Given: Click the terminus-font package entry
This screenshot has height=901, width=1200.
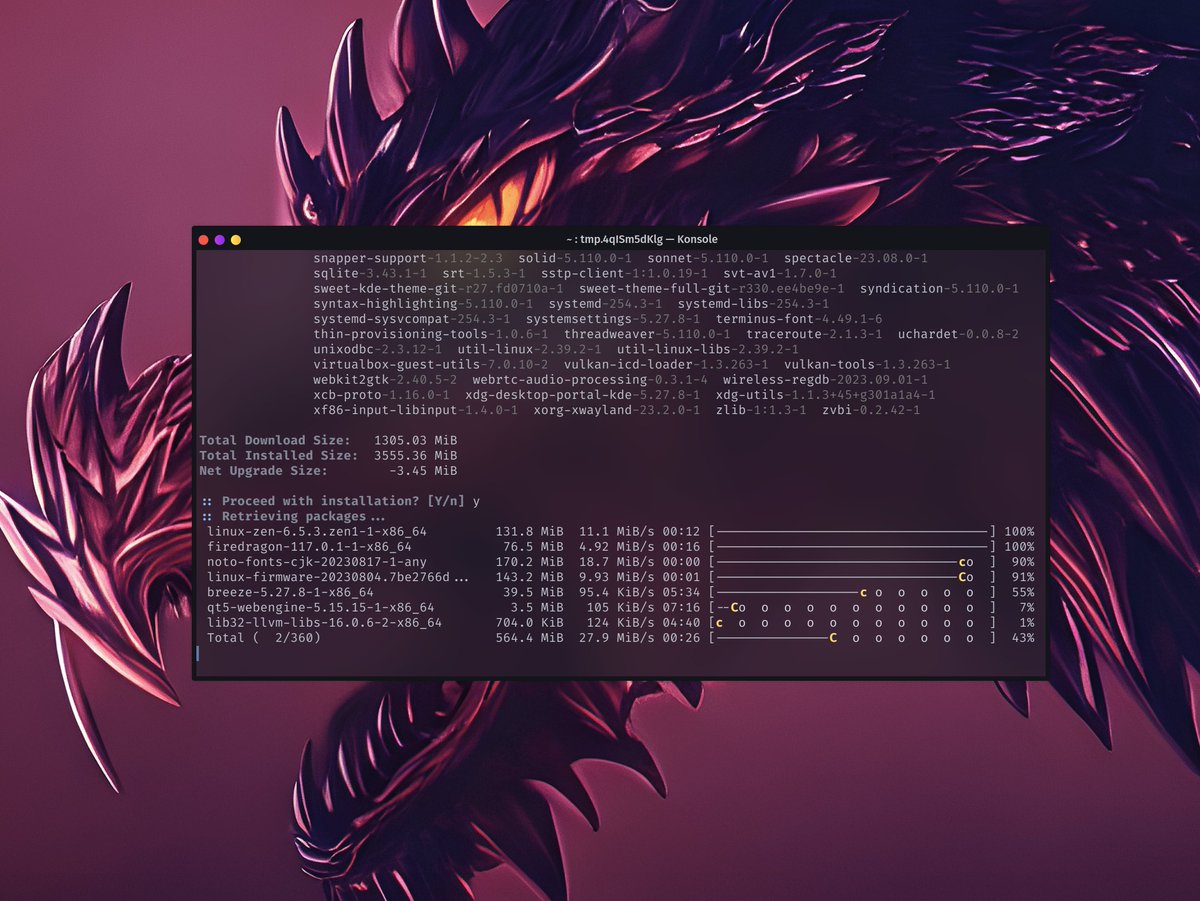Looking at the screenshot, I should pyautogui.click(x=799, y=319).
